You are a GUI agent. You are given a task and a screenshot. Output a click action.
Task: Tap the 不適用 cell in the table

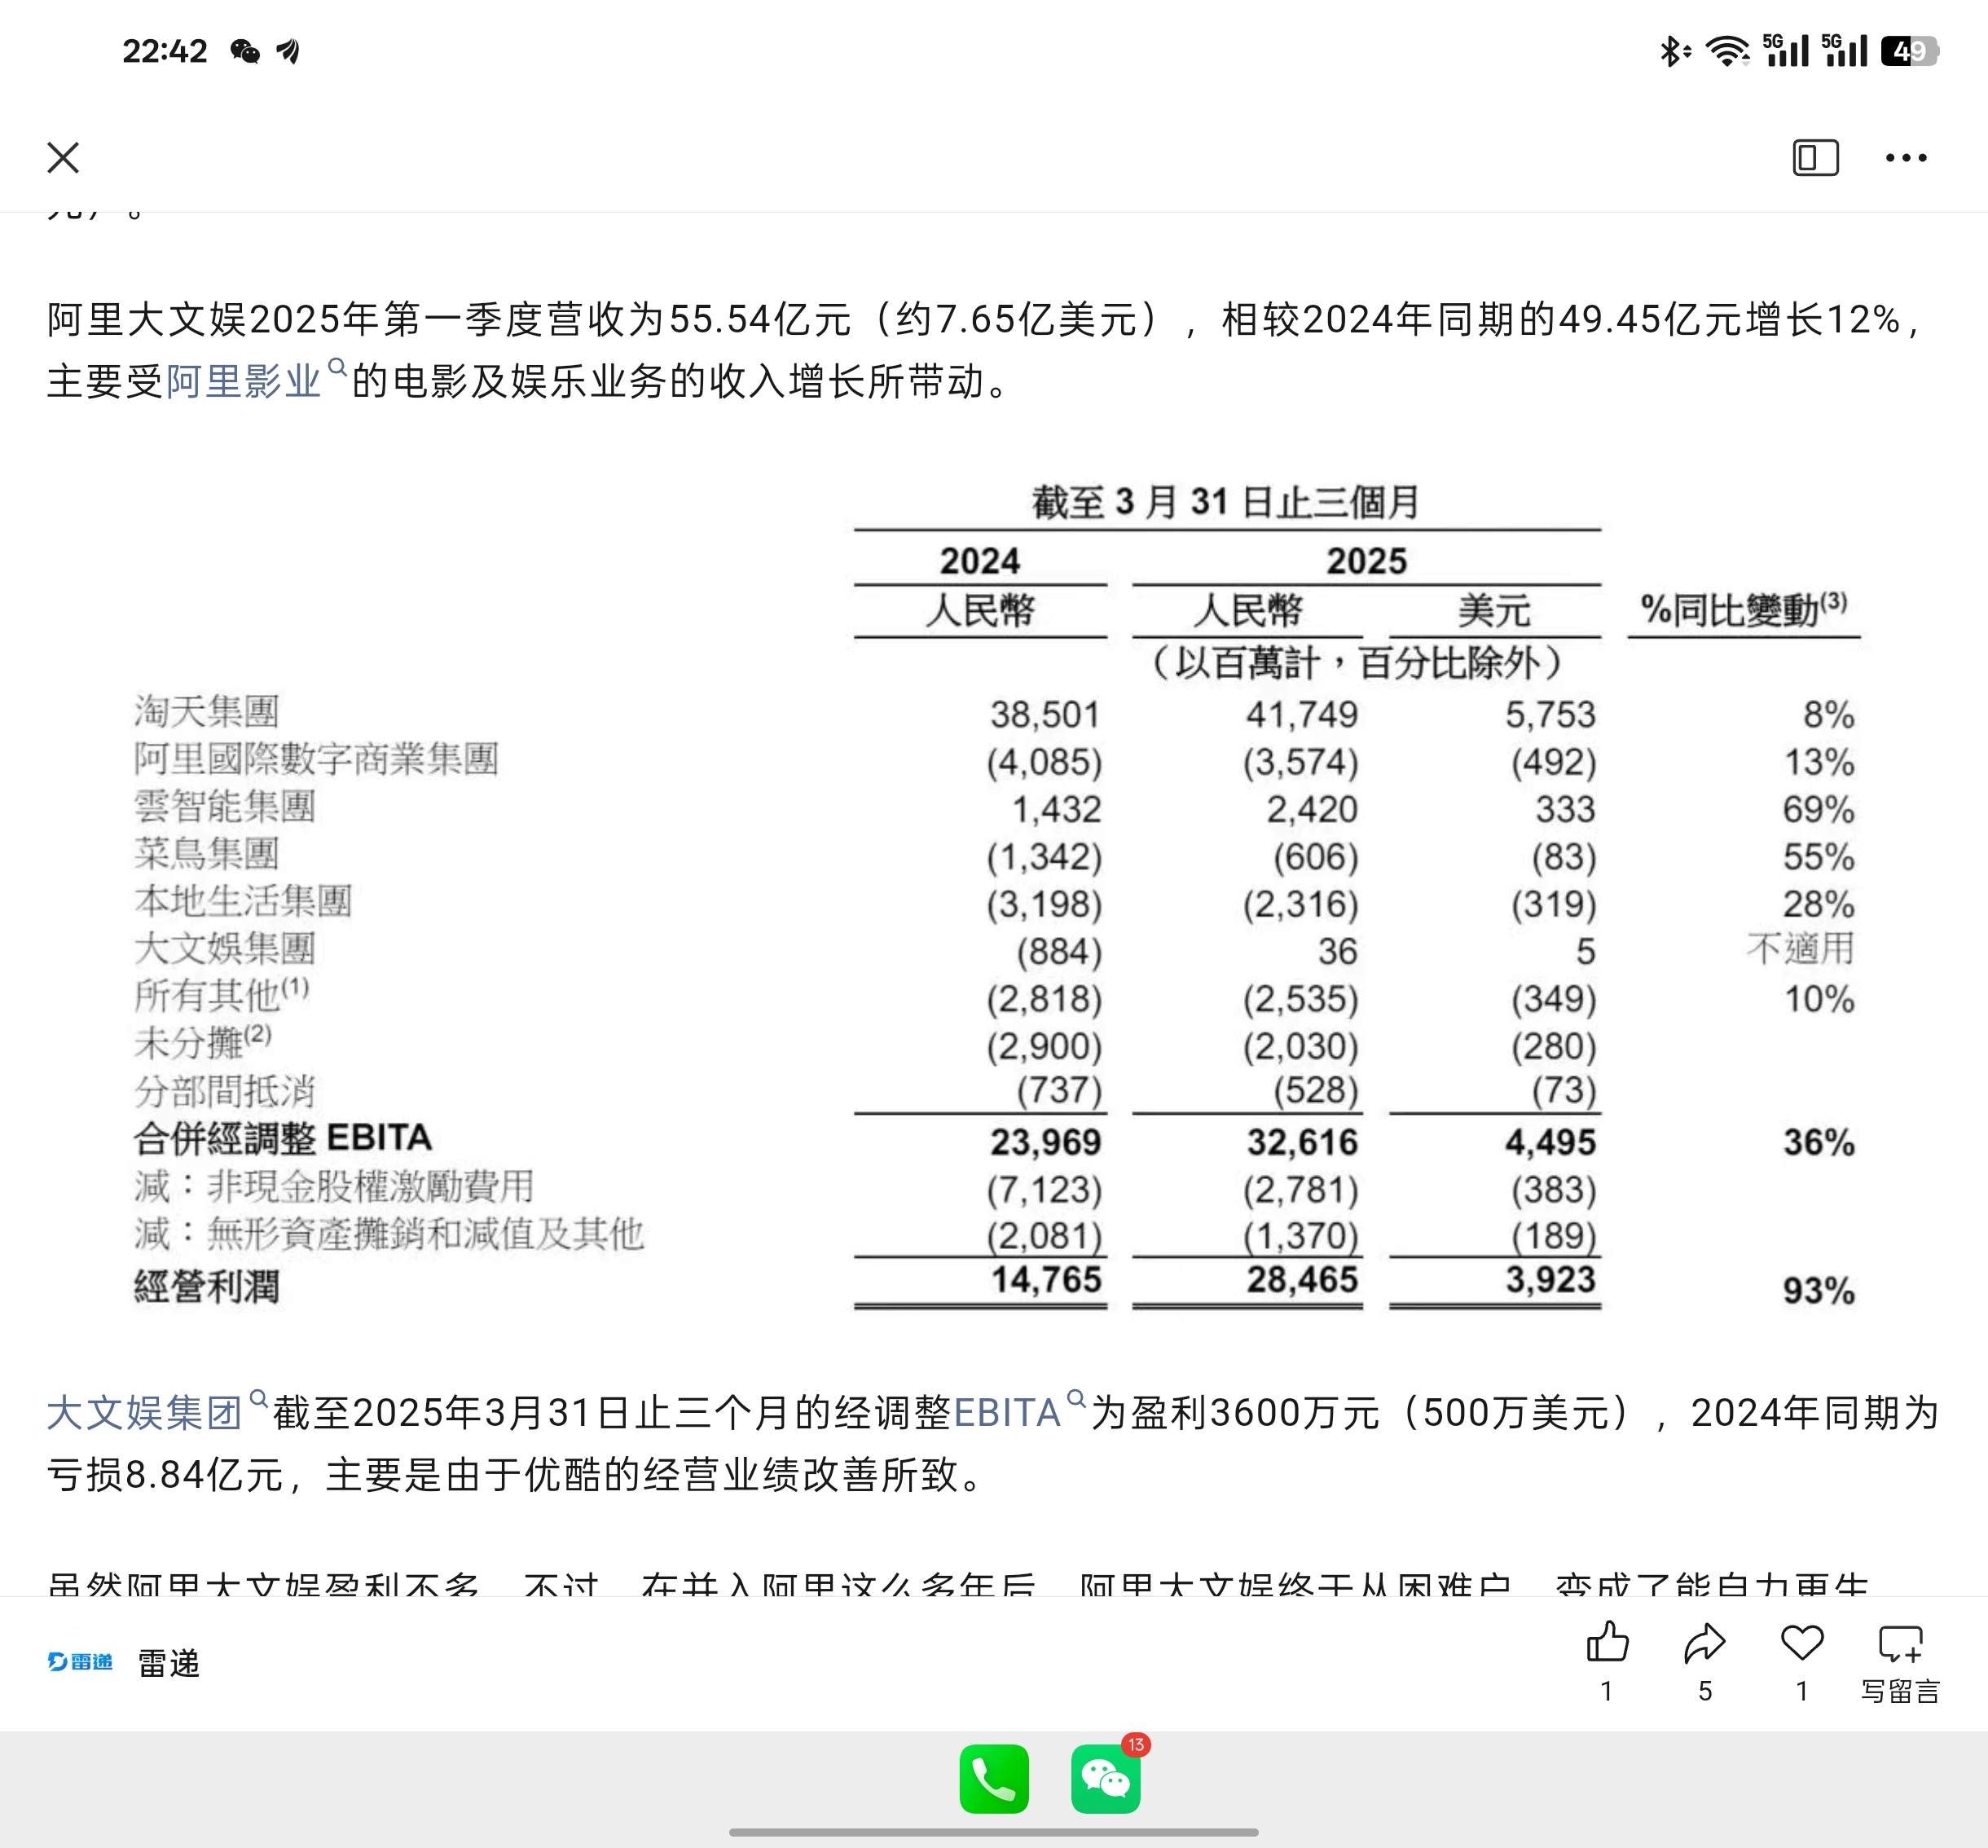1800,948
